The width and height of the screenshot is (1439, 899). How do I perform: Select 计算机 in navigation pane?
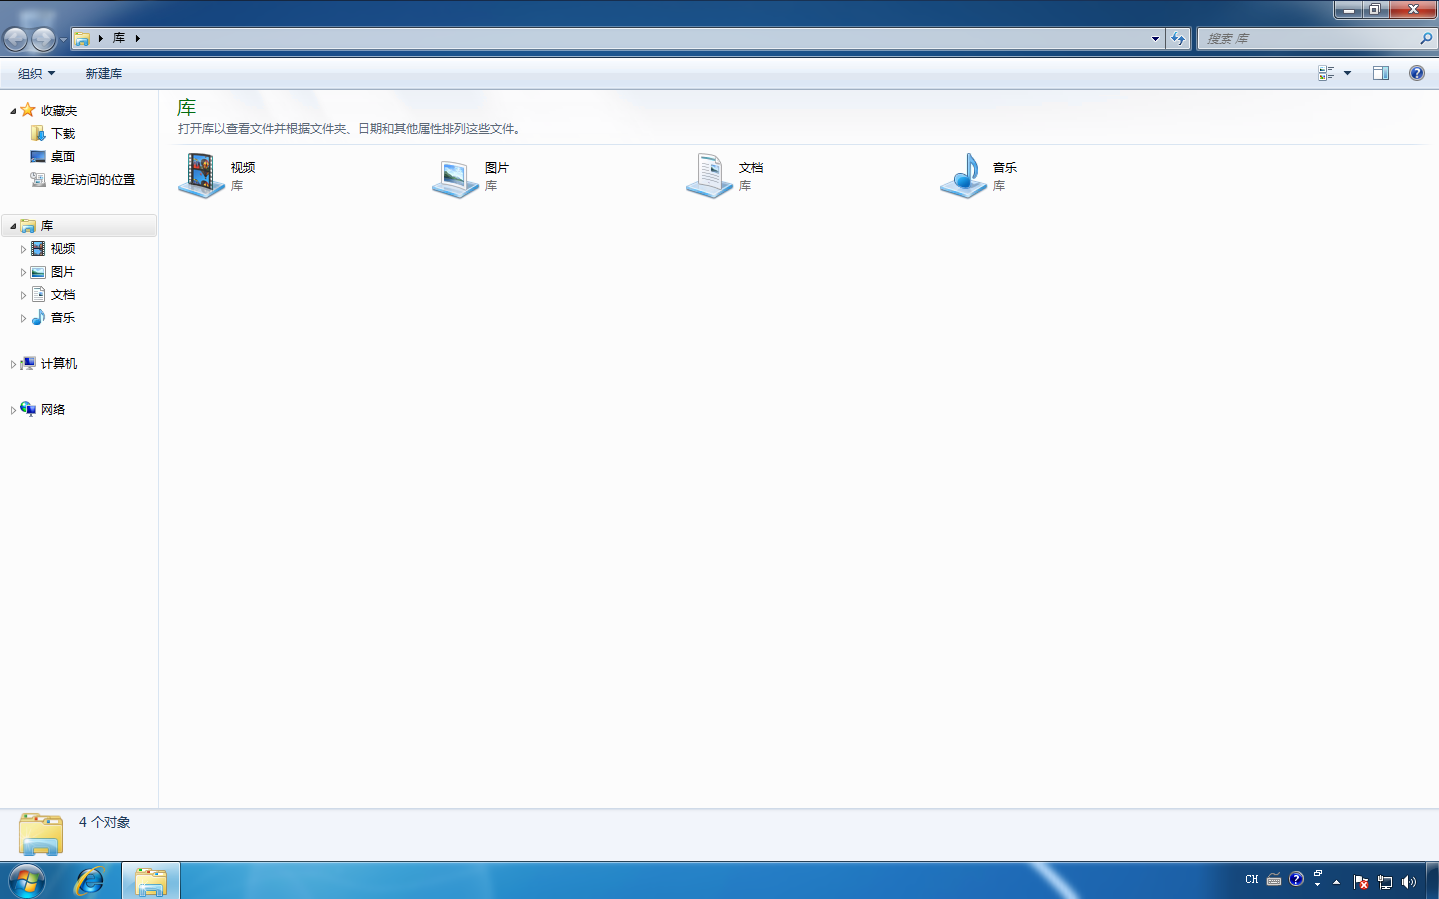coord(59,364)
